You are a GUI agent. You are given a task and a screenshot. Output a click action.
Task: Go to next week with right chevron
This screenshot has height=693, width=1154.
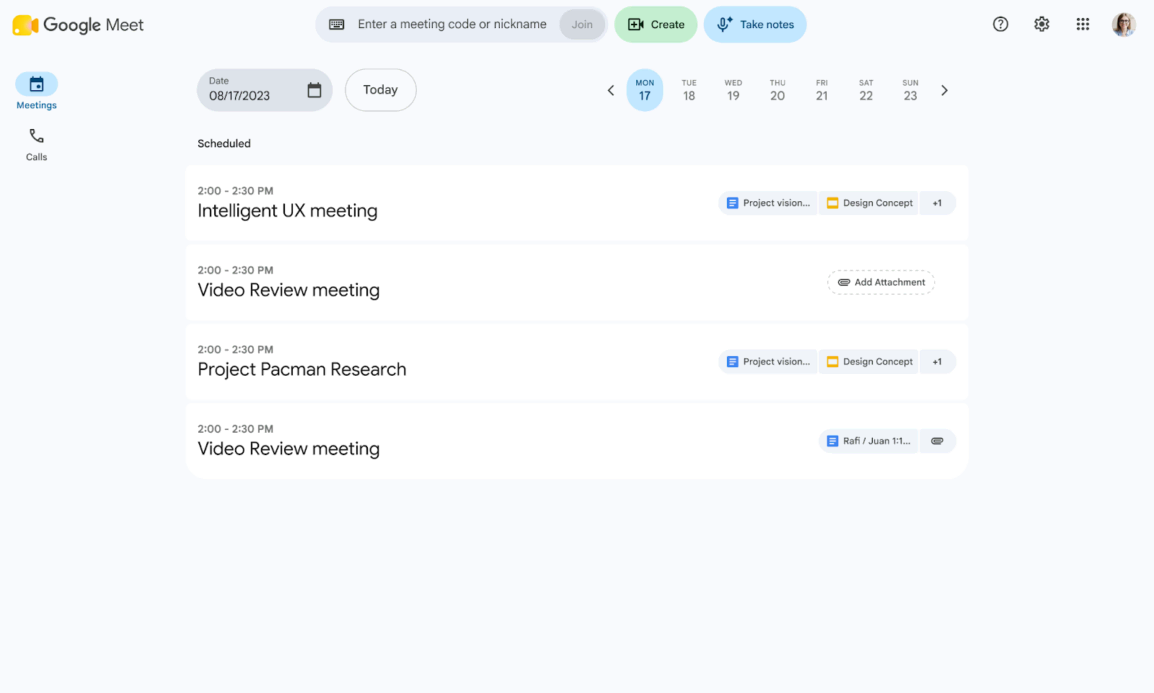pos(944,90)
